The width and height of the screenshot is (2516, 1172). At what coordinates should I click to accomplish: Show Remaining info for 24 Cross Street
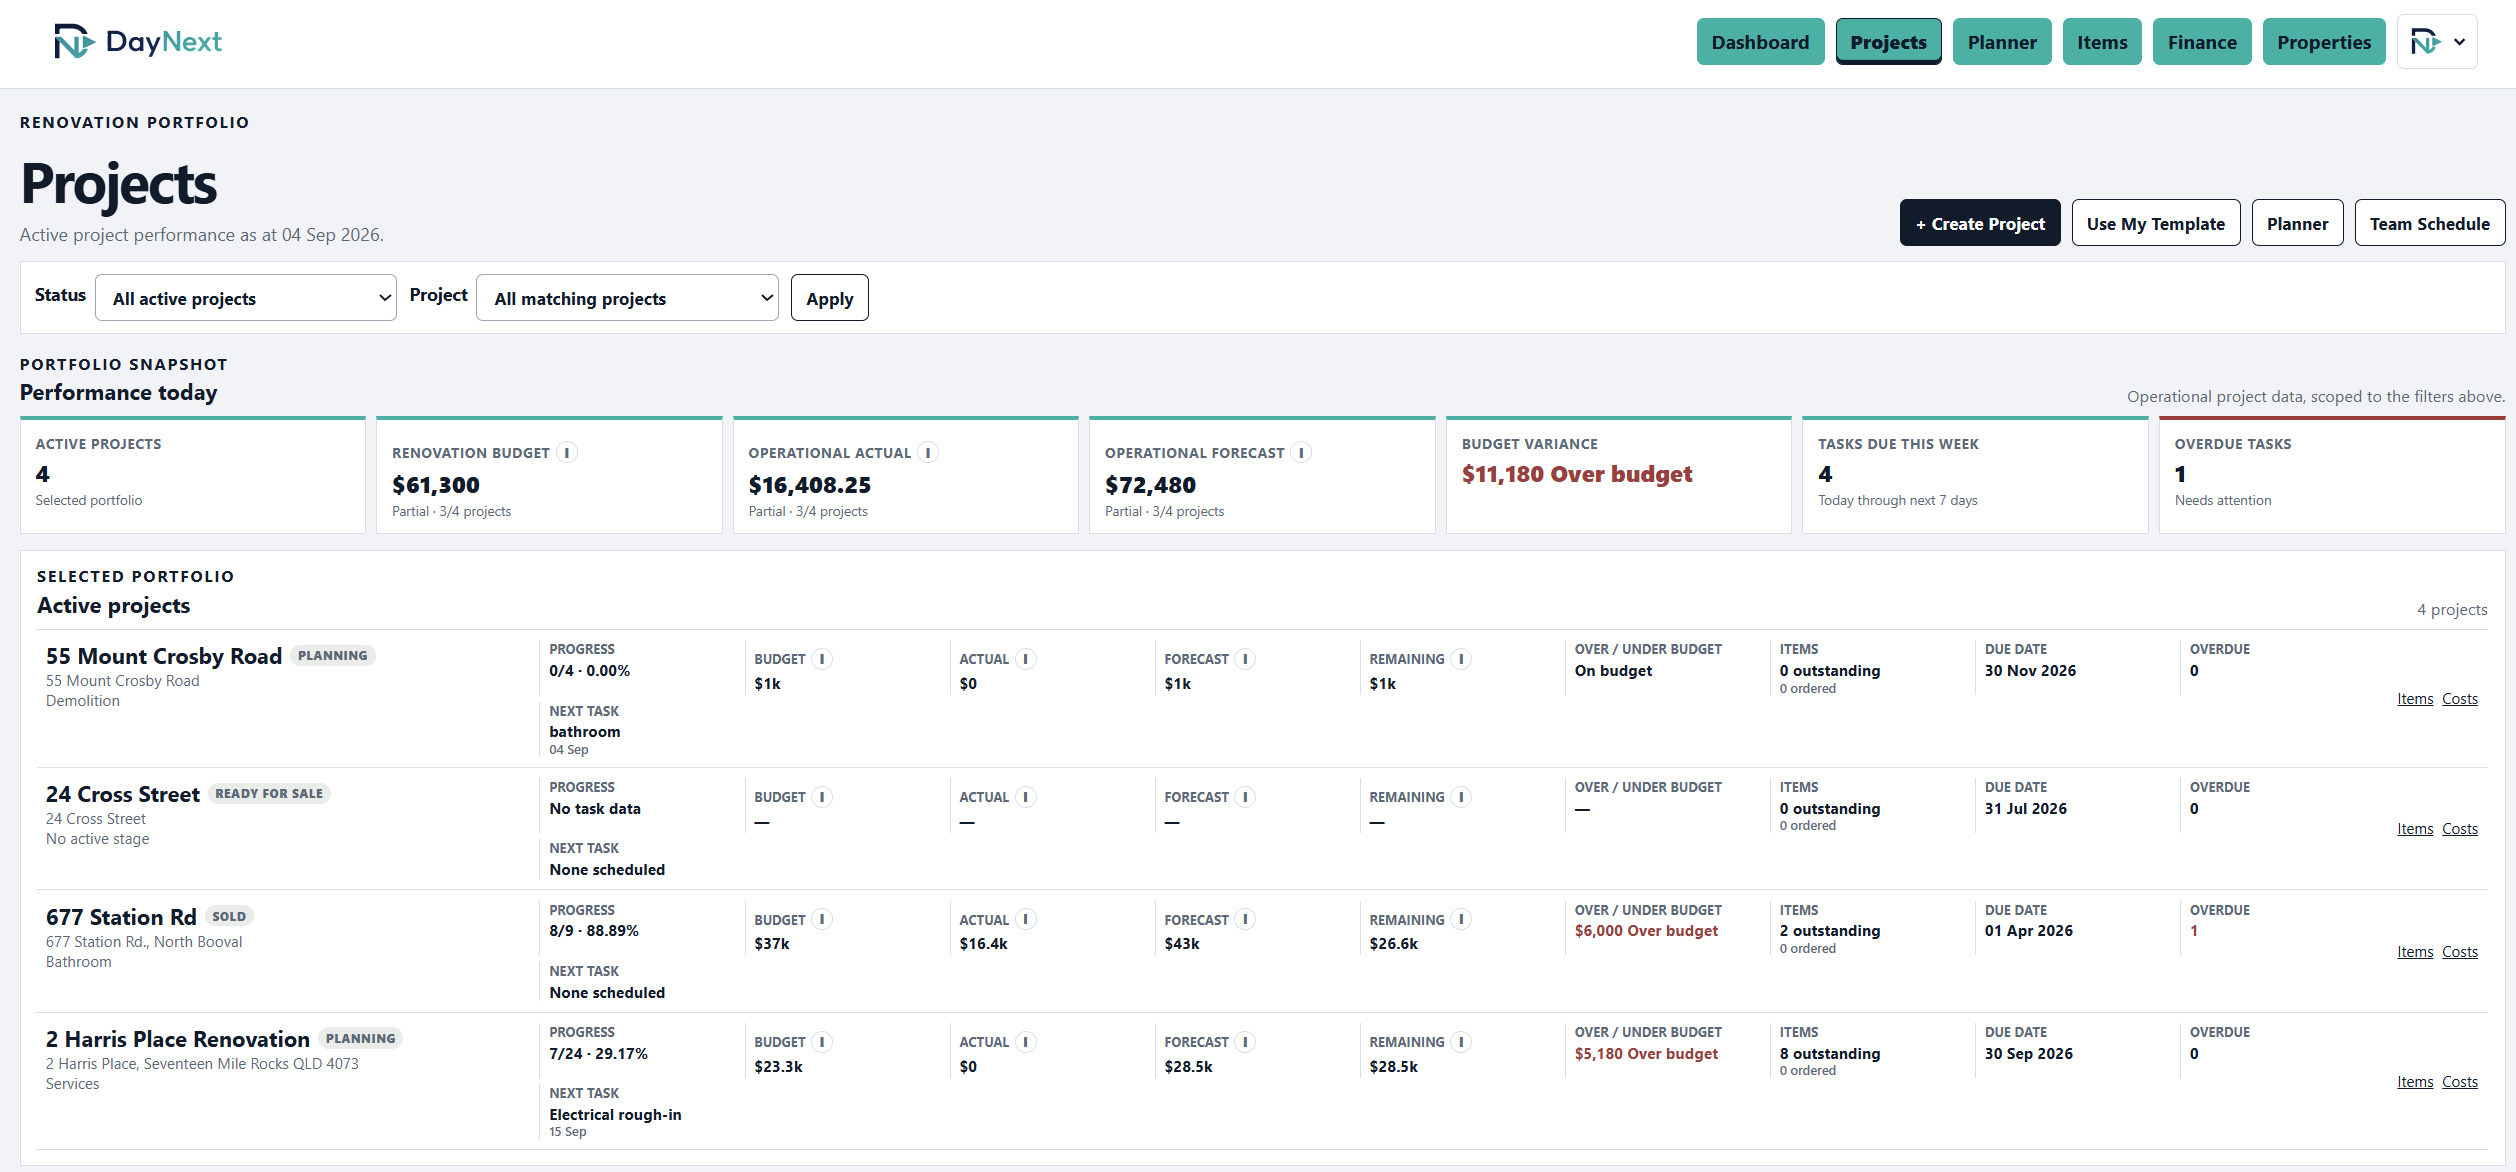1461,797
